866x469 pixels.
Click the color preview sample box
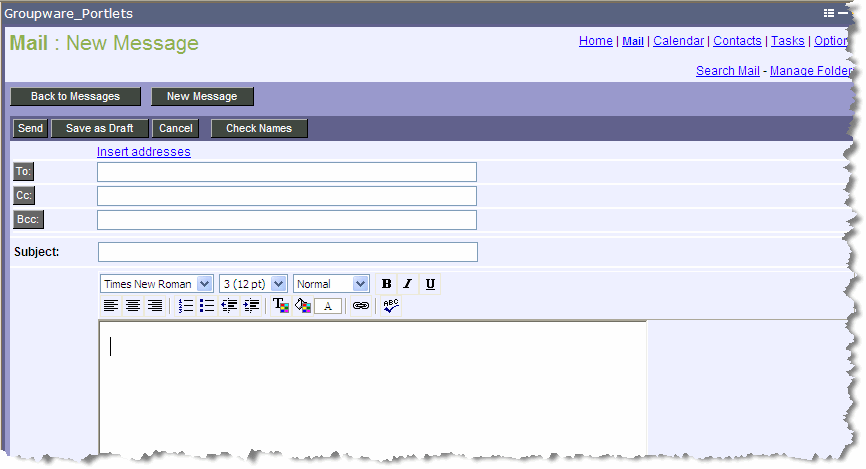tap(328, 306)
